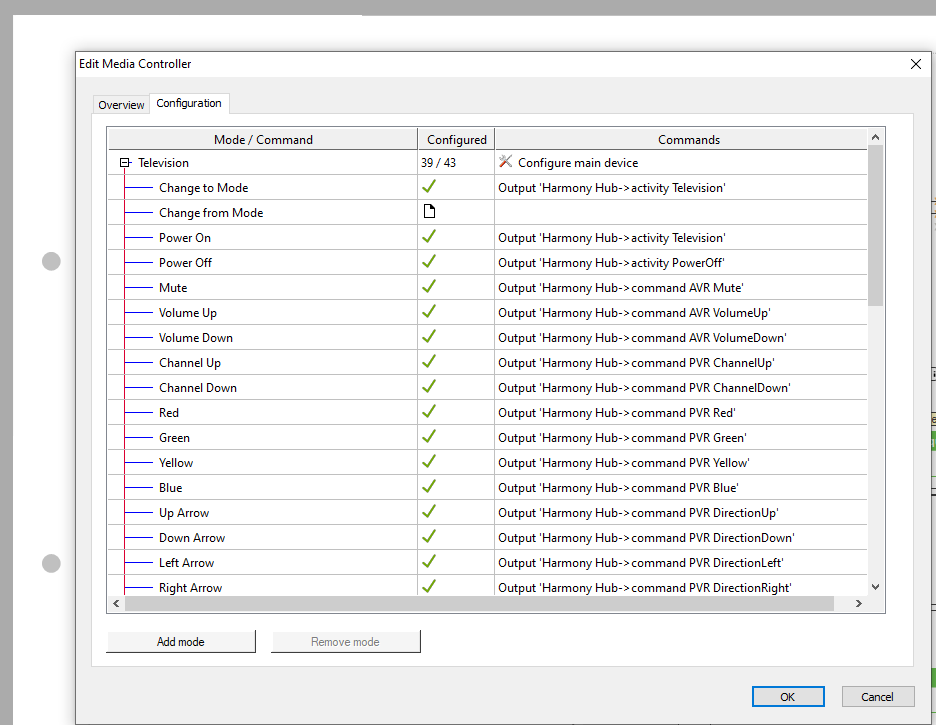The width and height of the screenshot is (936, 725).
Task: Collapse the Television mode tree node
Action: pos(125,163)
